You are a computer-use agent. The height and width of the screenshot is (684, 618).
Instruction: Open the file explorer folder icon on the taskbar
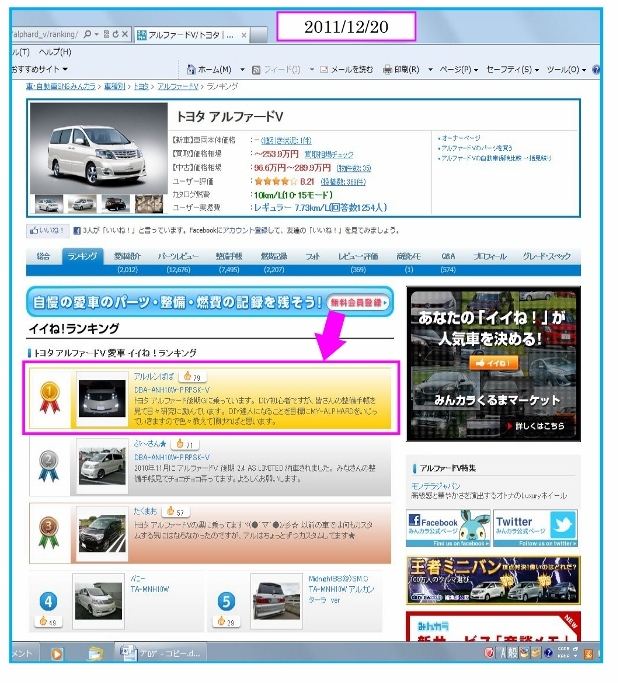click(96, 653)
